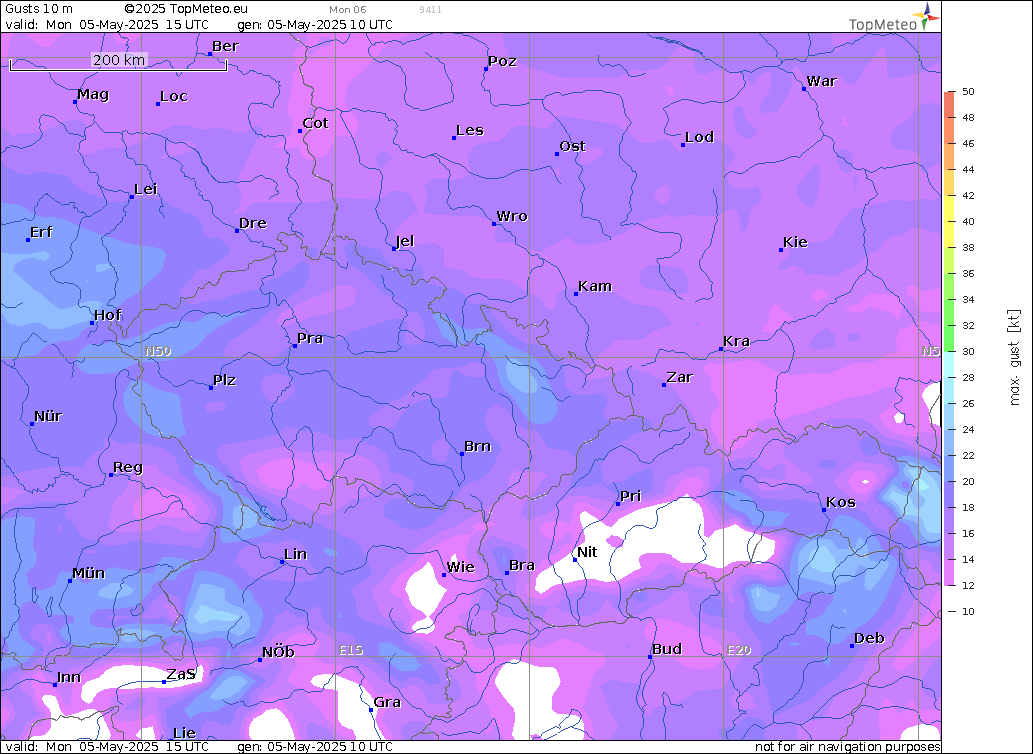Click the N50 latitude label near Hof
The height and width of the screenshot is (754, 1033).
tap(158, 351)
